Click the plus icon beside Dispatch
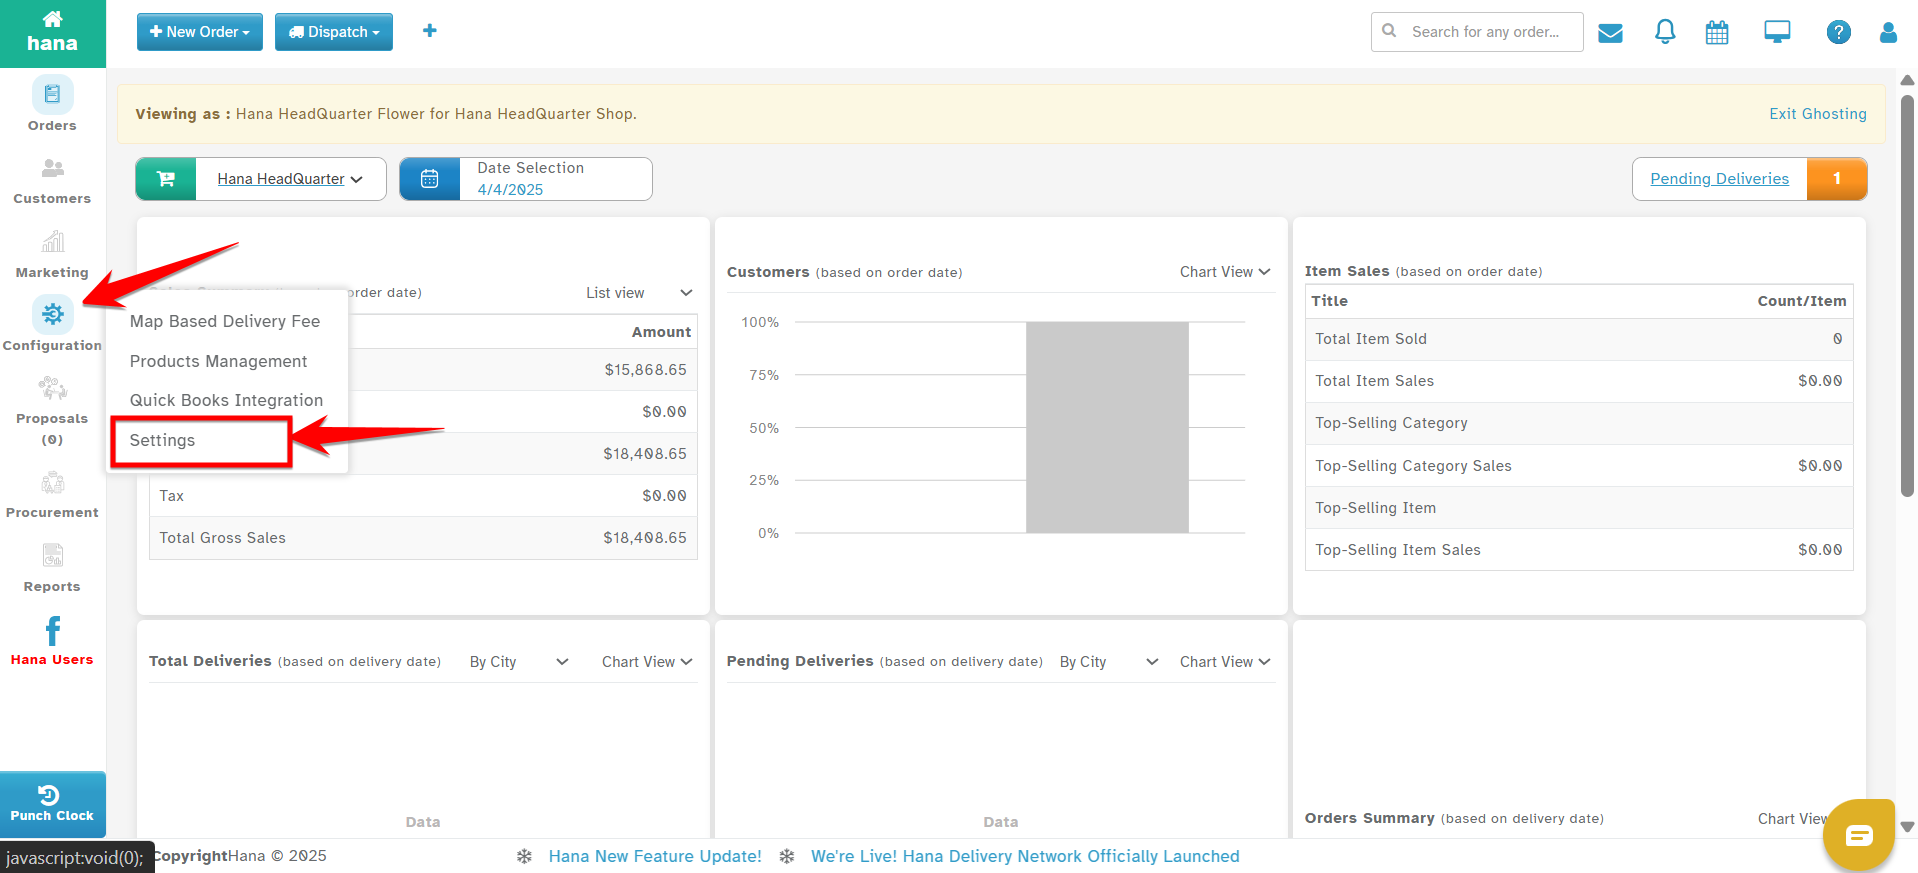 pos(430,31)
